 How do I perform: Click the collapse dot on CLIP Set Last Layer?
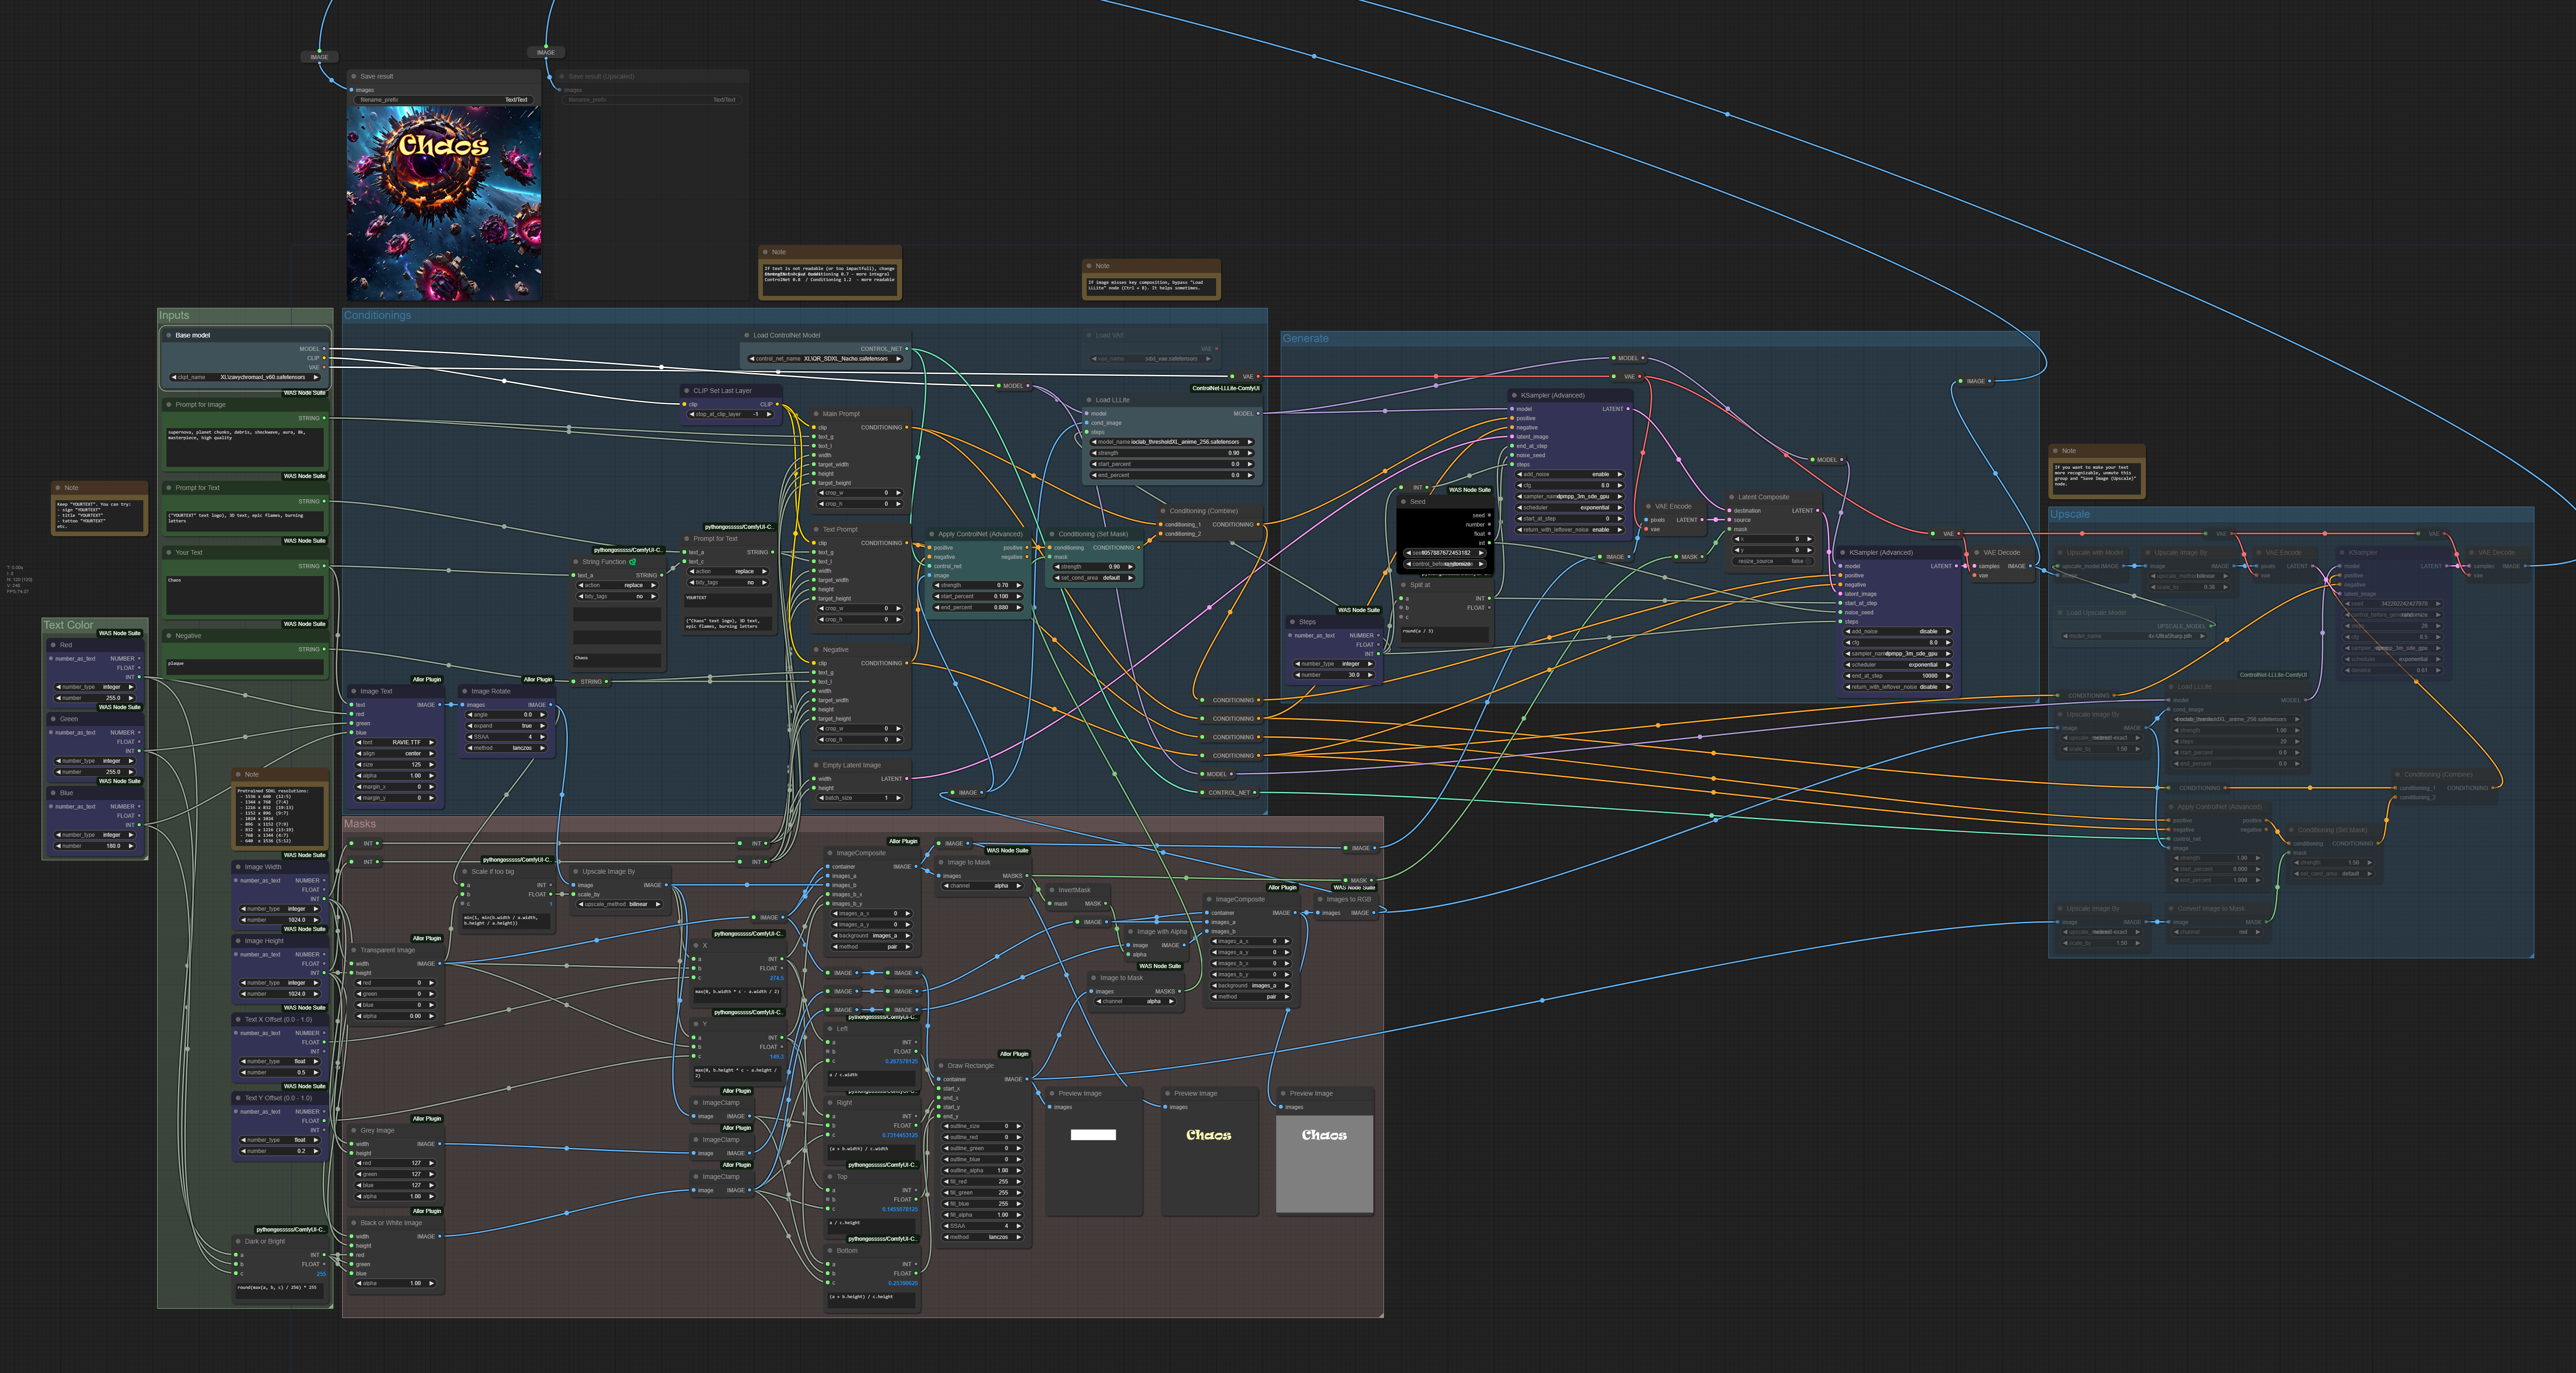point(686,391)
